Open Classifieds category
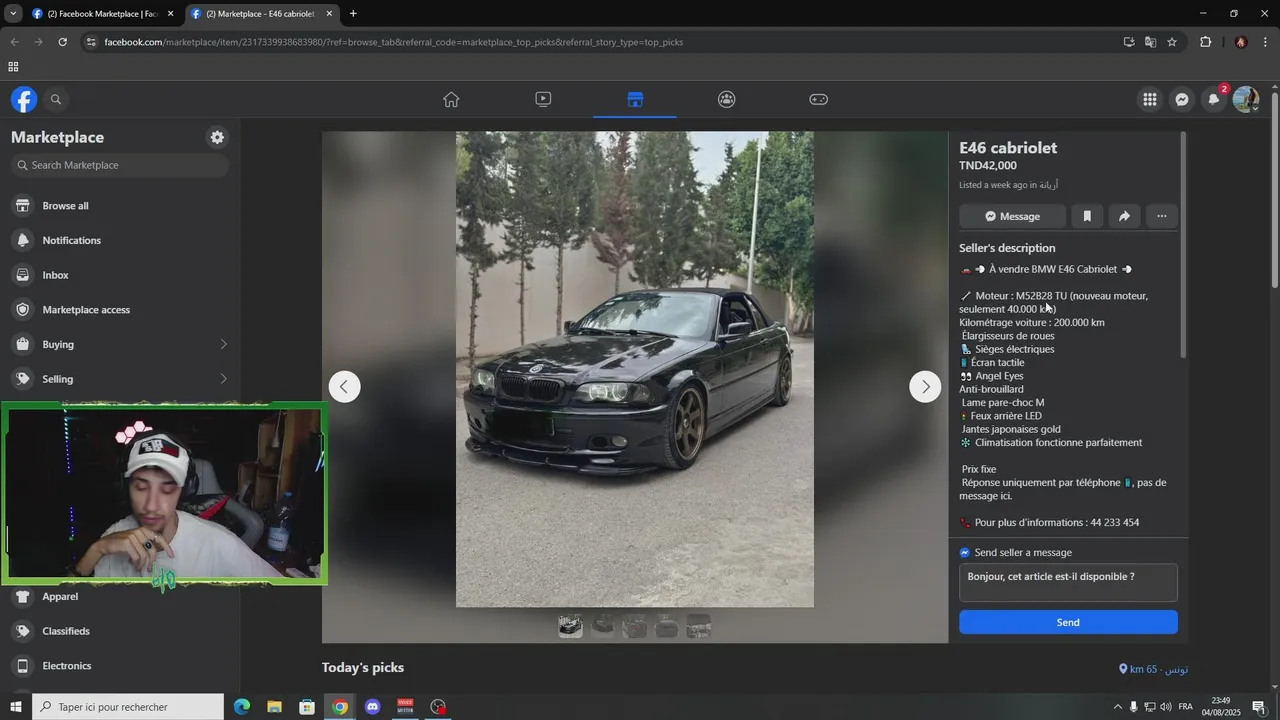Viewport: 1280px width, 720px height. 120,631
